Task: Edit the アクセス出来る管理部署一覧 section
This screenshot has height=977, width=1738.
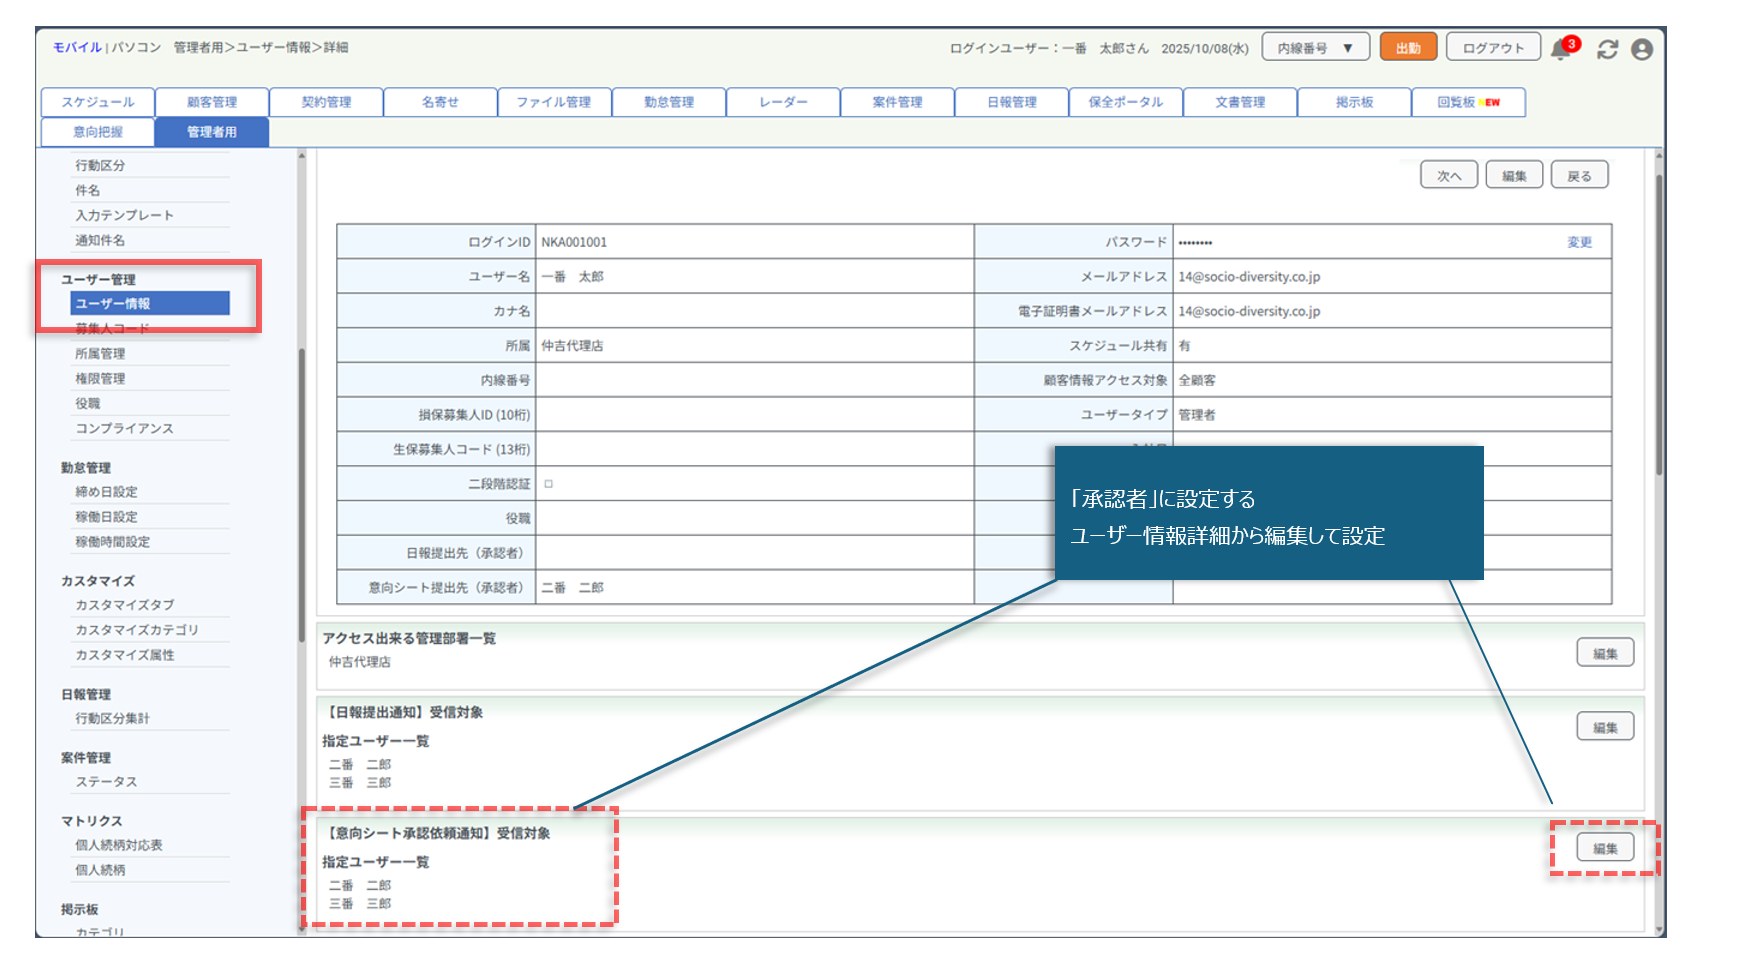Action: pos(1605,653)
